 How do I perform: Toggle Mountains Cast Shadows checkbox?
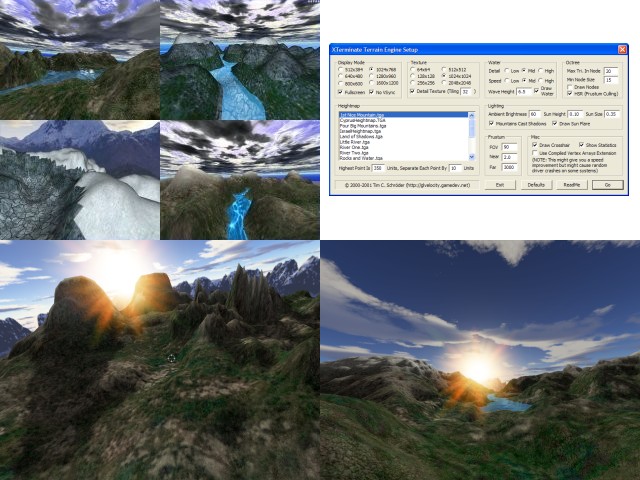point(491,123)
